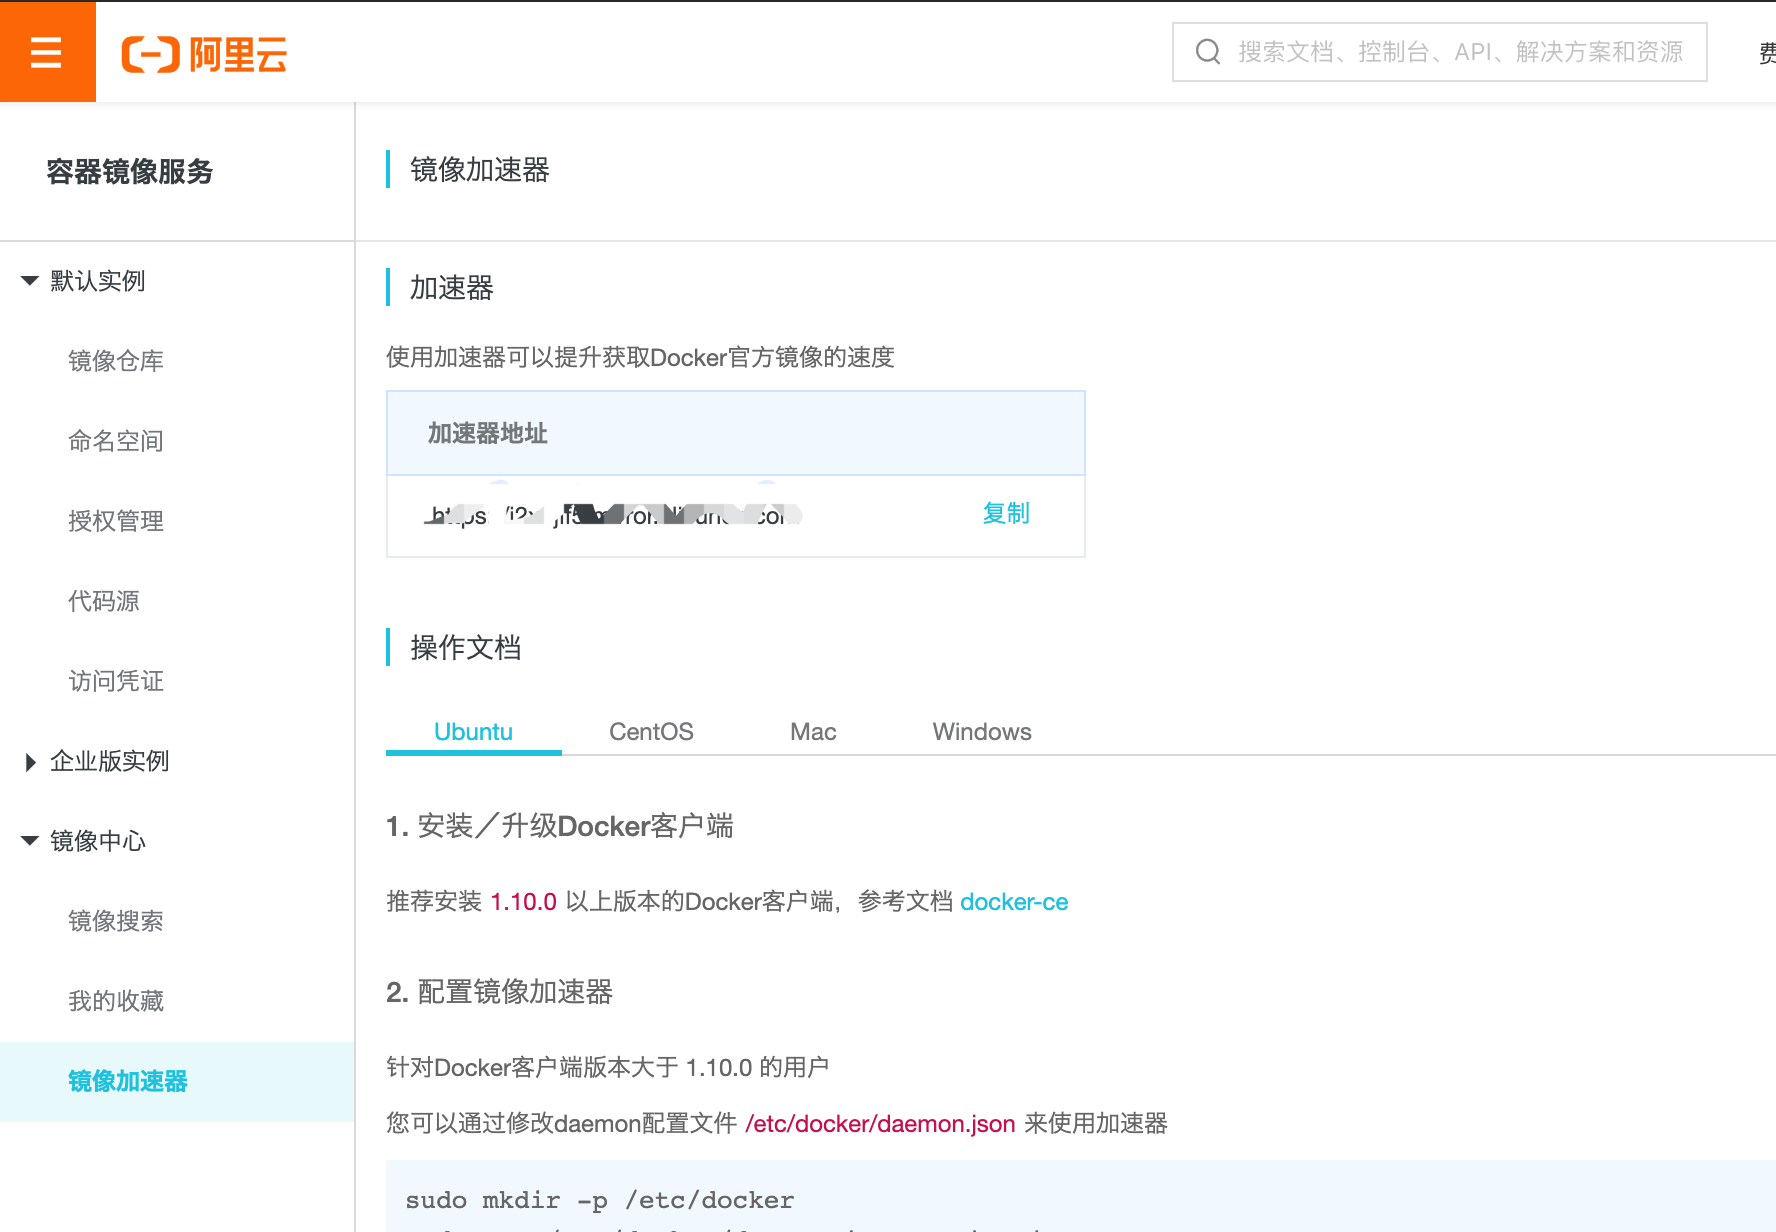
Task: Open 访问凭证 in sidebar
Action: (116, 681)
